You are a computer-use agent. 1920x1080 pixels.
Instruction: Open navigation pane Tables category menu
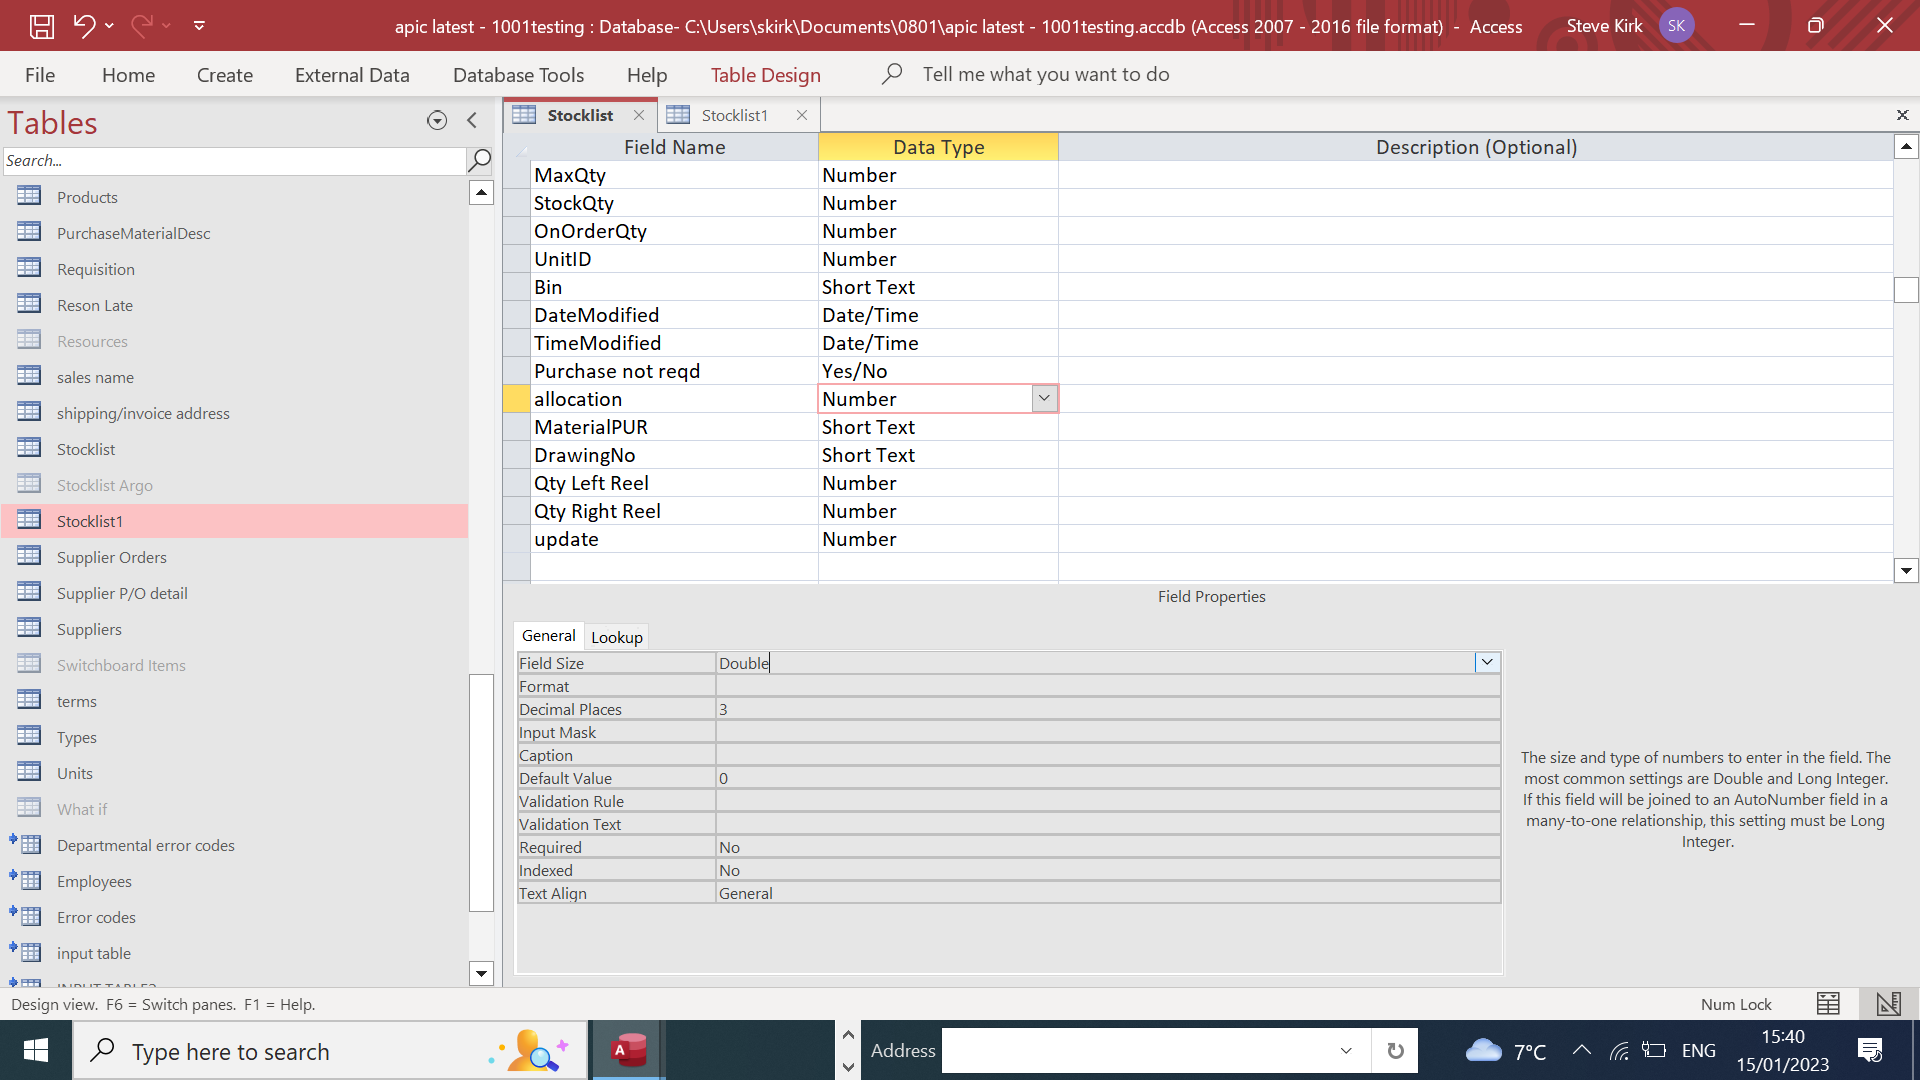pos(437,121)
